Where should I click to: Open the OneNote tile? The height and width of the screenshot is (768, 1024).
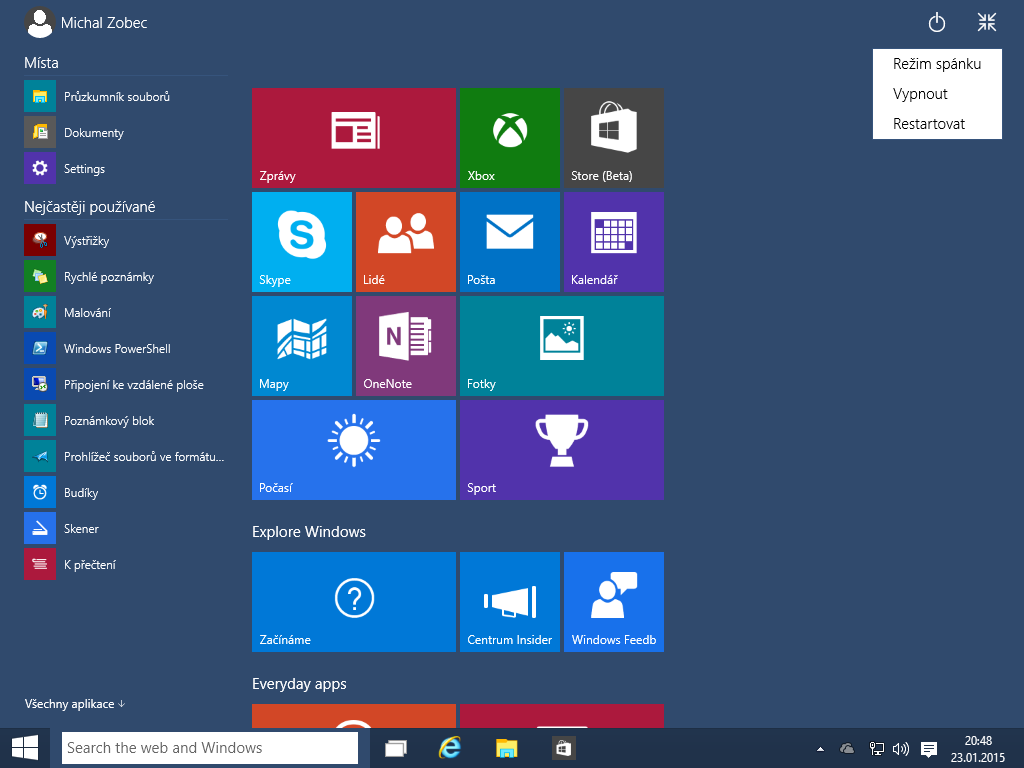pyautogui.click(x=405, y=345)
